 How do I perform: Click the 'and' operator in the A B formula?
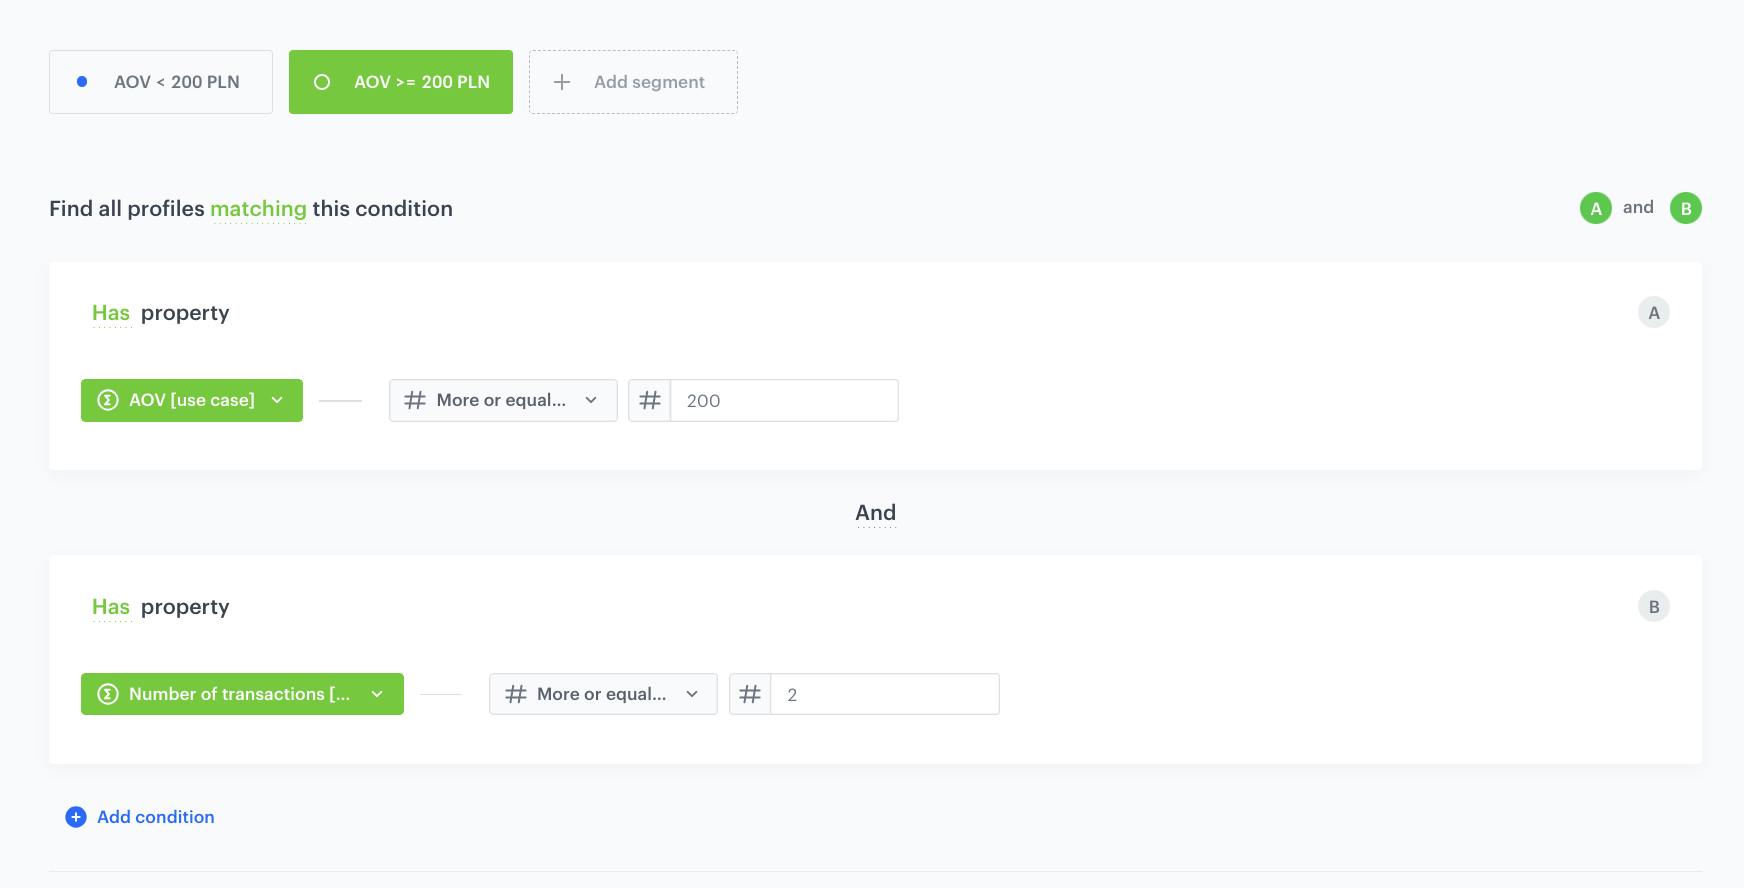coord(1638,207)
